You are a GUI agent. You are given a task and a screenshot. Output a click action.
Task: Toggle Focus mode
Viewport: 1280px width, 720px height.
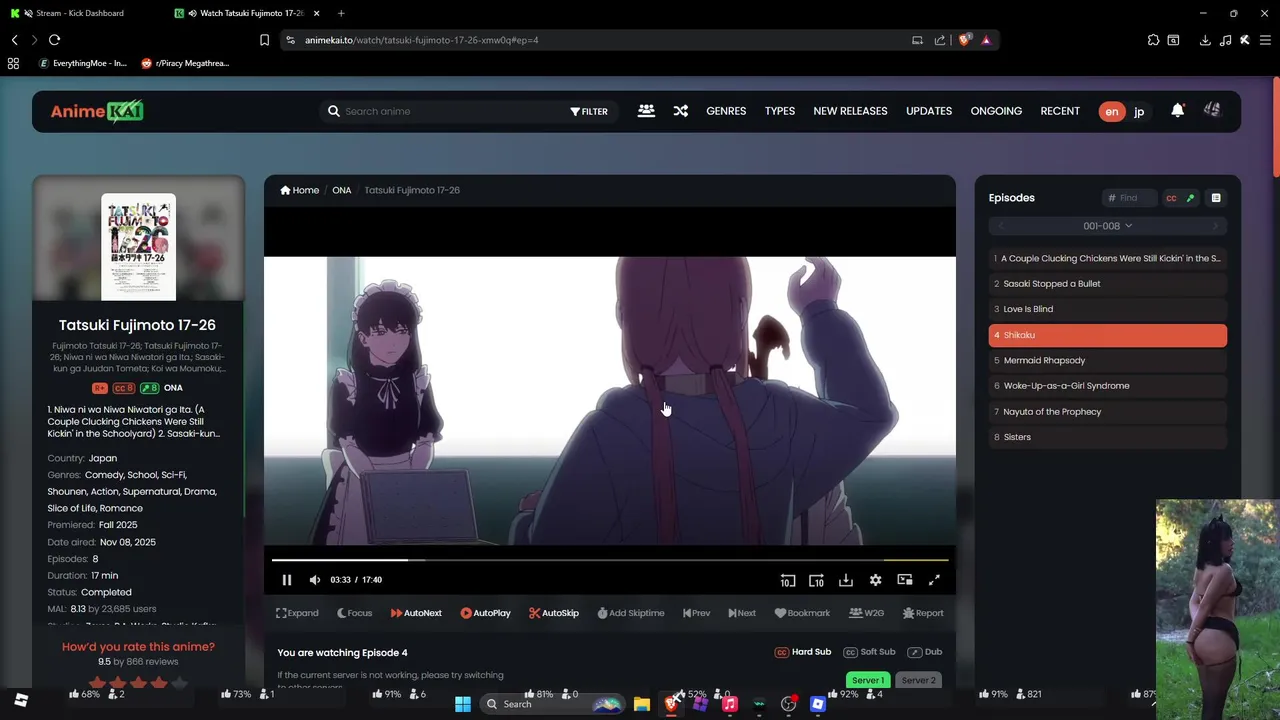click(354, 613)
